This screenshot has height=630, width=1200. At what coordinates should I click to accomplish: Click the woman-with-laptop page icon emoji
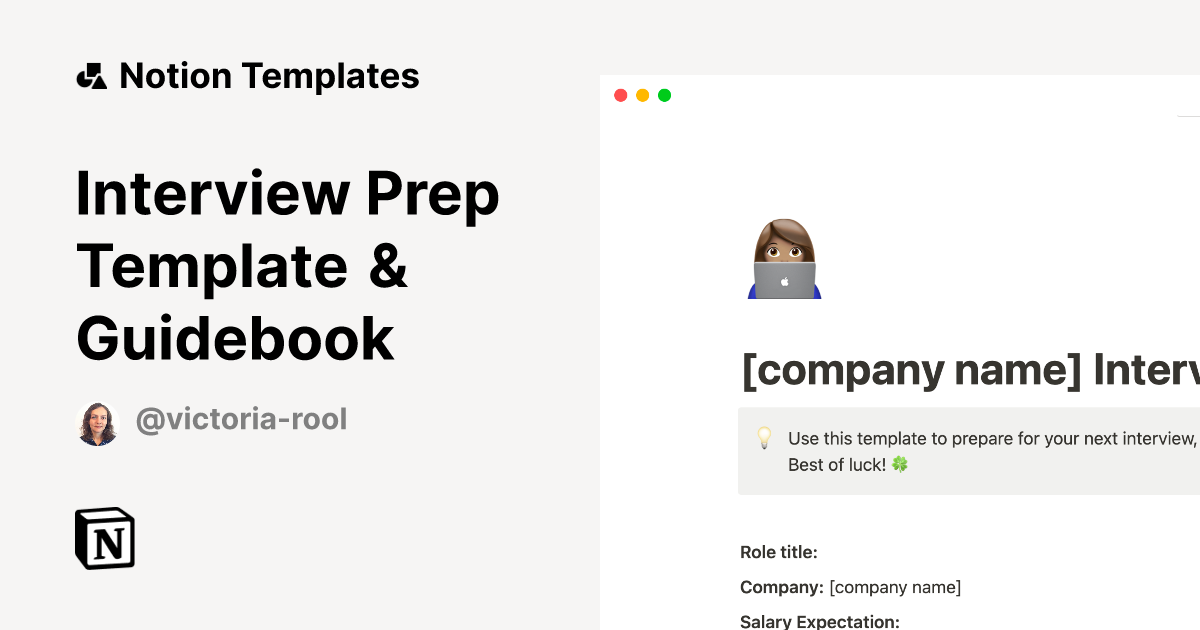pos(786,258)
